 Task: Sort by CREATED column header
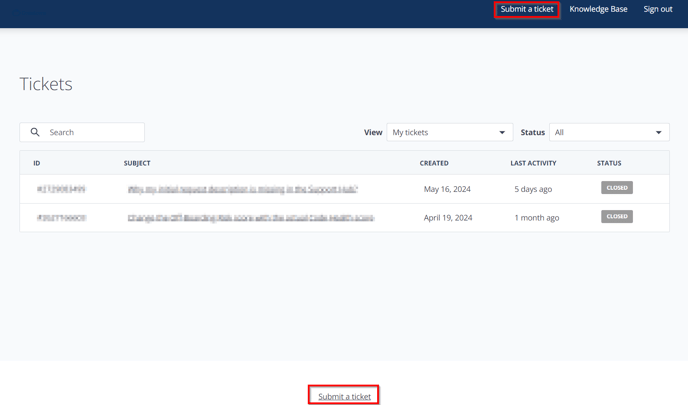pyautogui.click(x=434, y=163)
